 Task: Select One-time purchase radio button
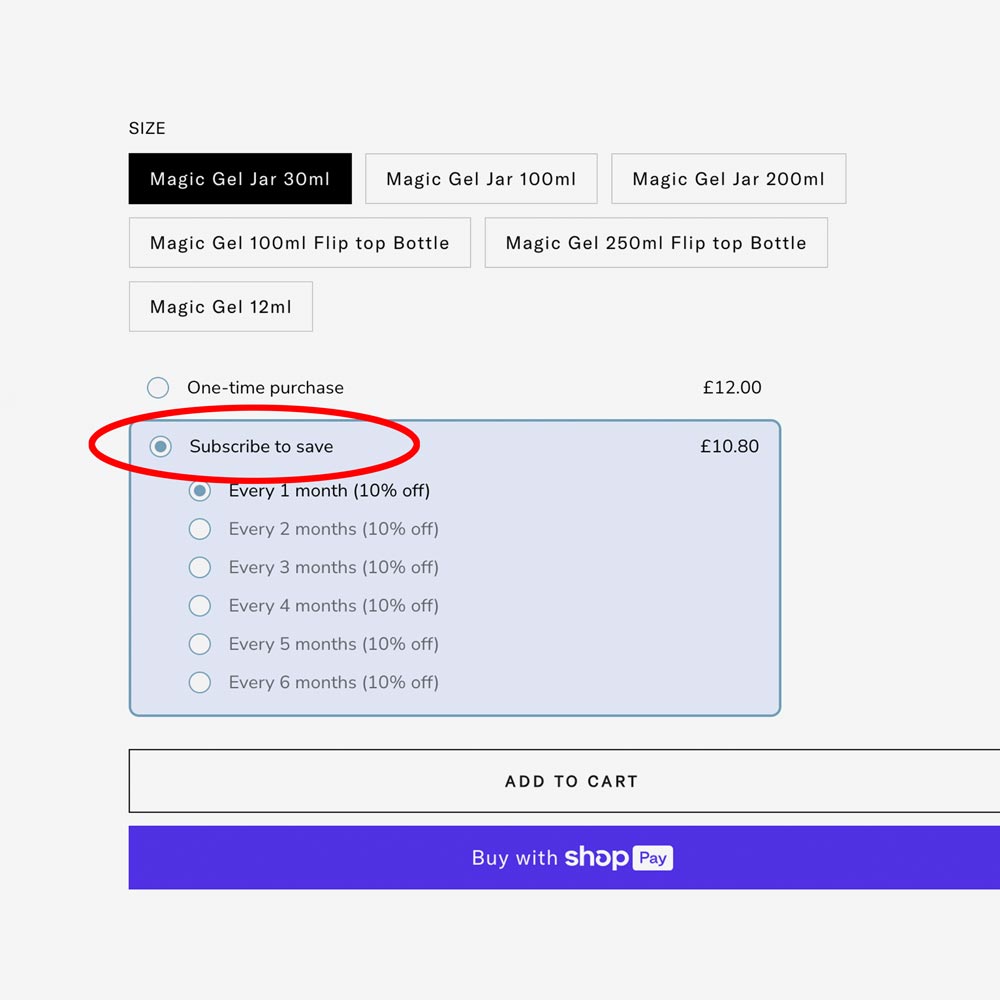[x=158, y=388]
